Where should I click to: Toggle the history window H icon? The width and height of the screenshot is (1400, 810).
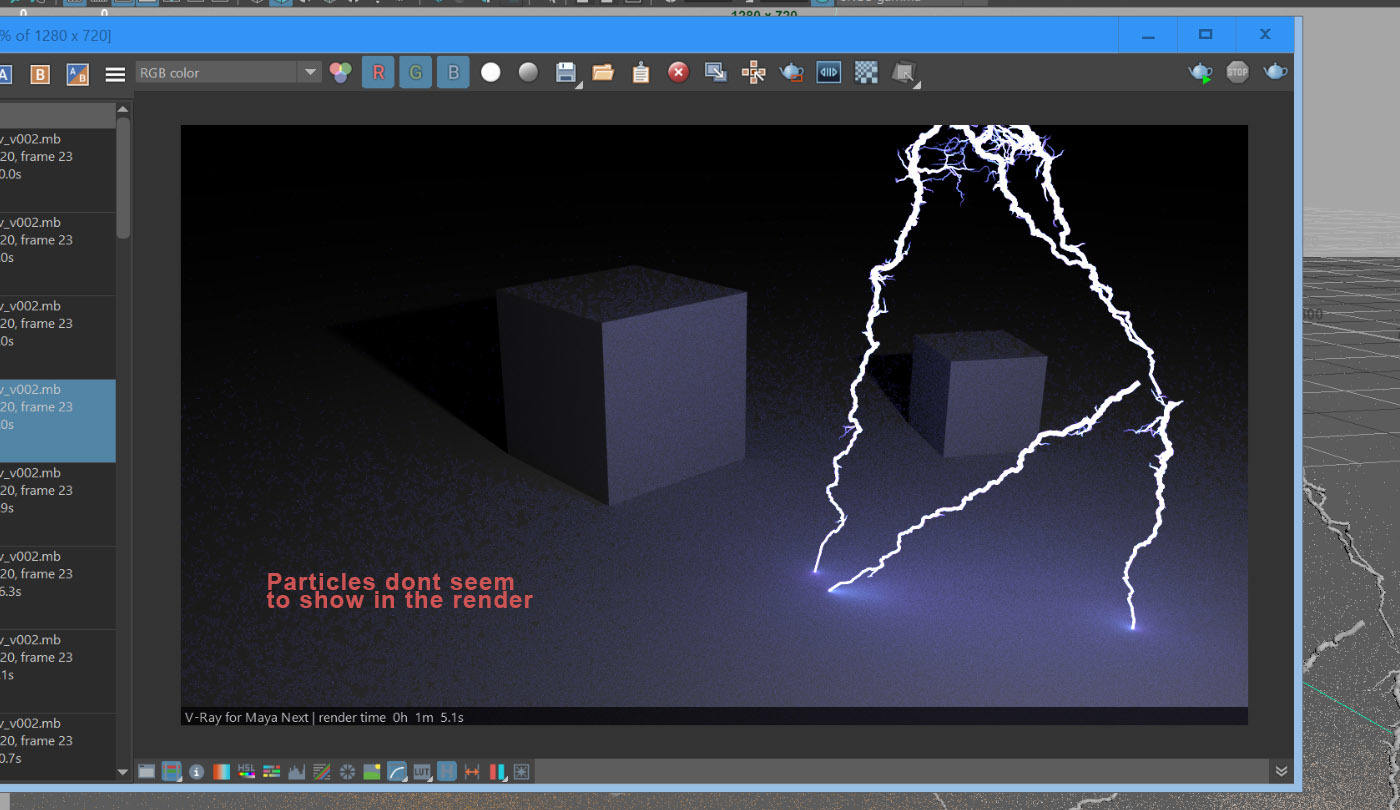[x=447, y=771]
